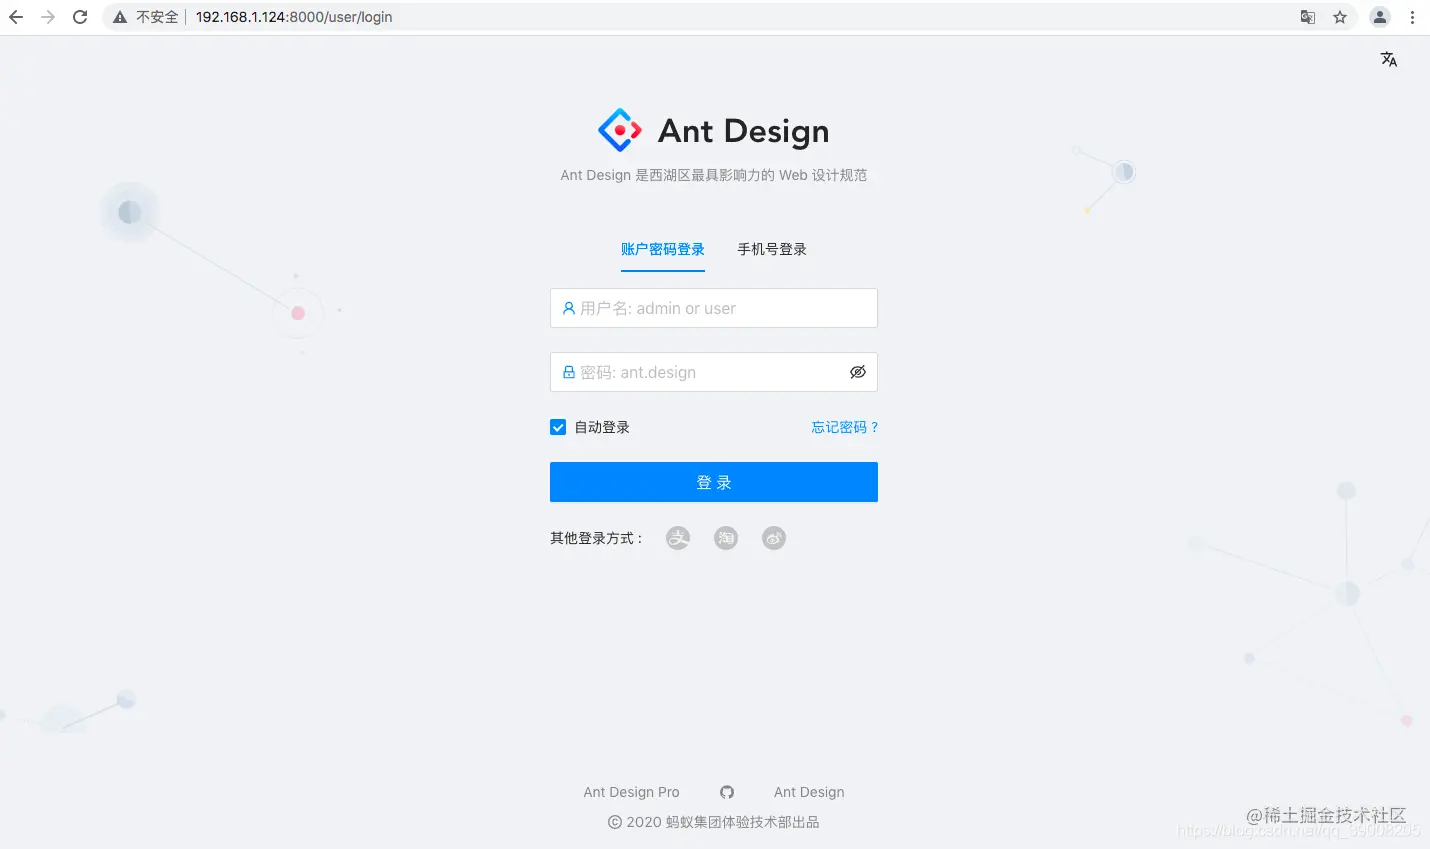
Task: Switch to the 手机号登录 tab
Action: (x=771, y=249)
